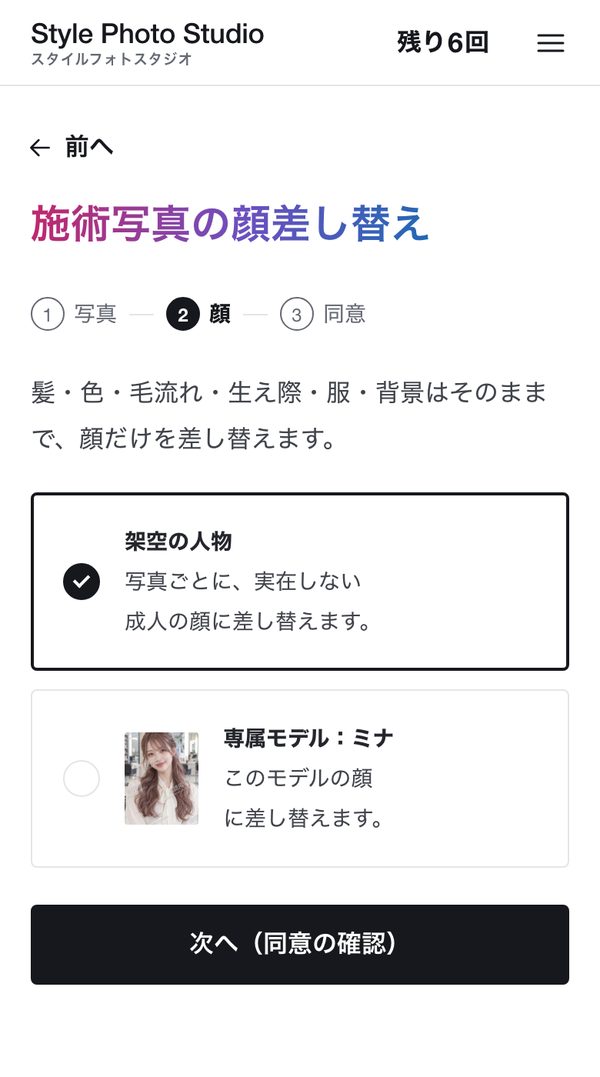Click このモデルの顔に差し替えます description
This screenshot has width=600, height=1077.
pos(303,798)
